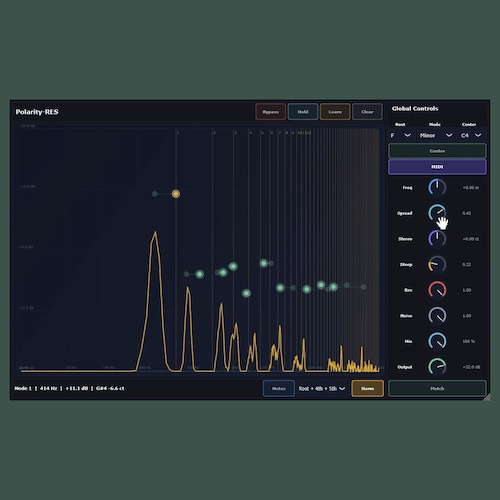Viewport: 500px width, 500px height.
Task: Open the Center octave dropdown showing C4
Action: 471,135
